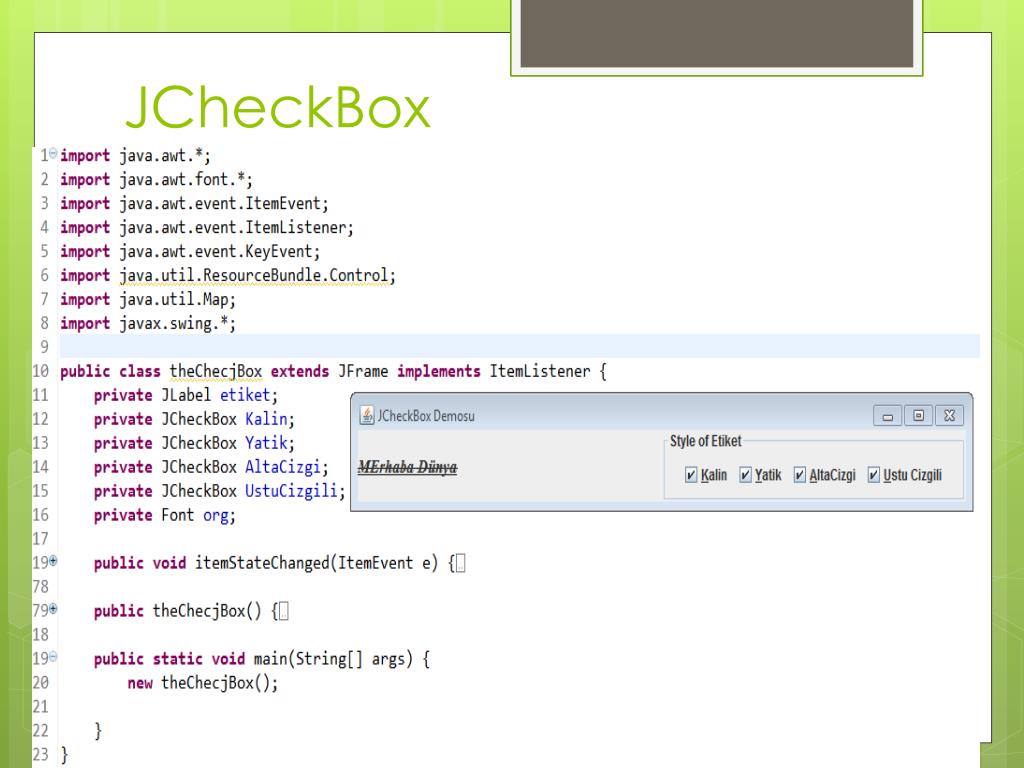
Task: Click the 'etiket' field name
Action: click(245, 395)
